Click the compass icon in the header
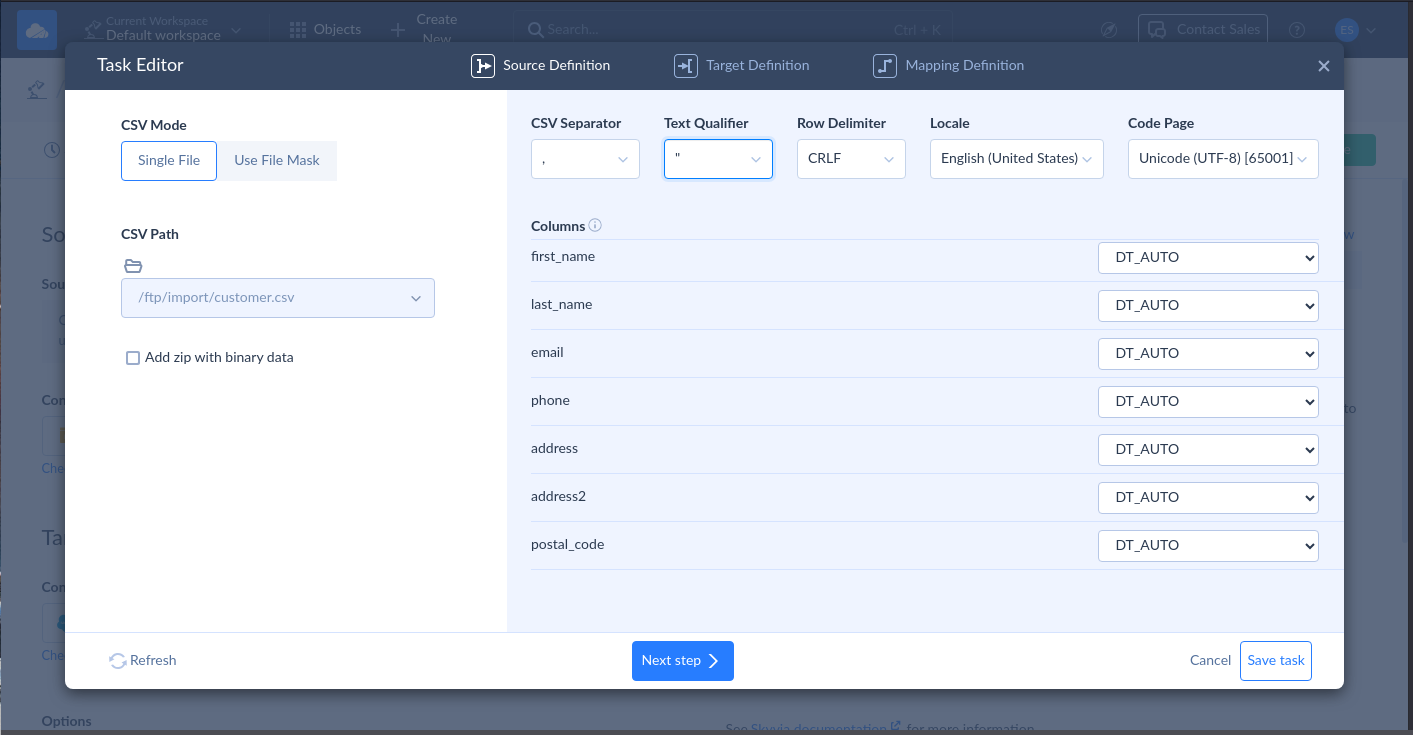Image resolution: width=1413 pixels, height=735 pixels. (x=1108, y=30)
